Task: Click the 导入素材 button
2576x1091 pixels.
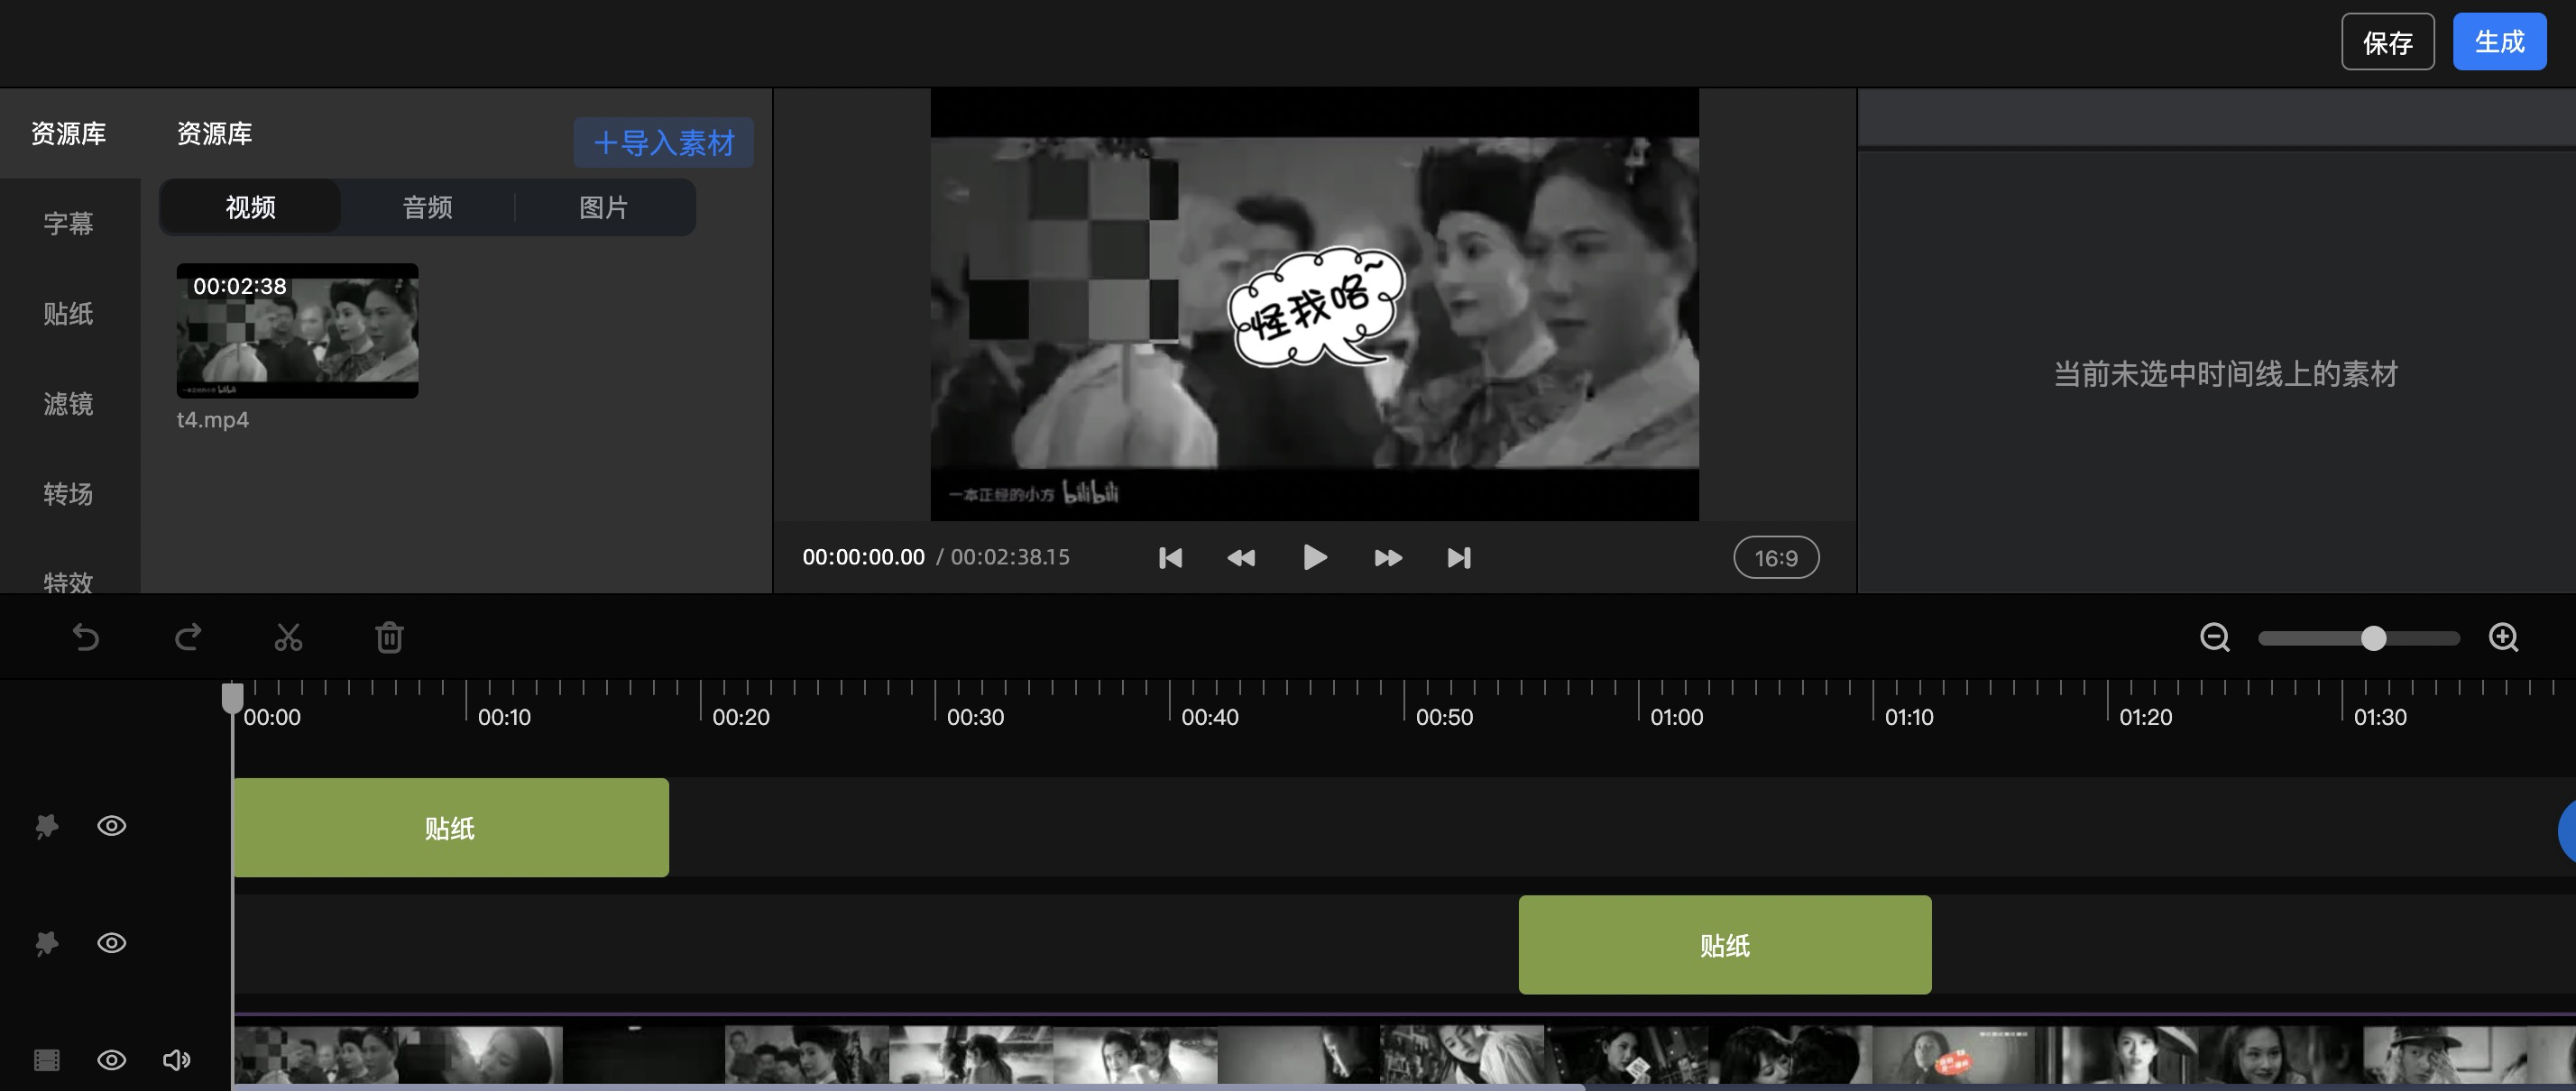Action: 664,142
